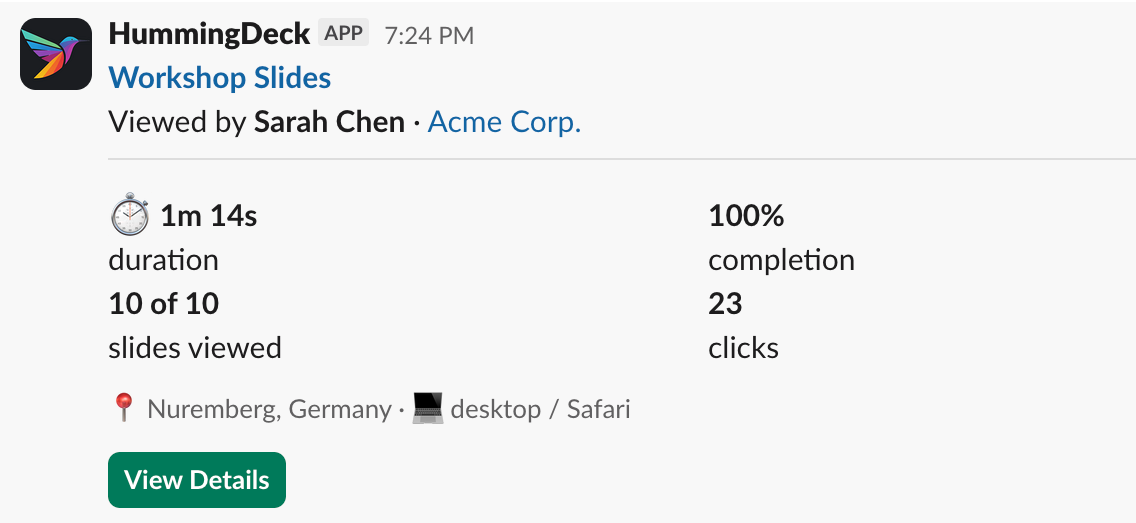
Task: Click the 100% completion value
Action: (746, 216)
